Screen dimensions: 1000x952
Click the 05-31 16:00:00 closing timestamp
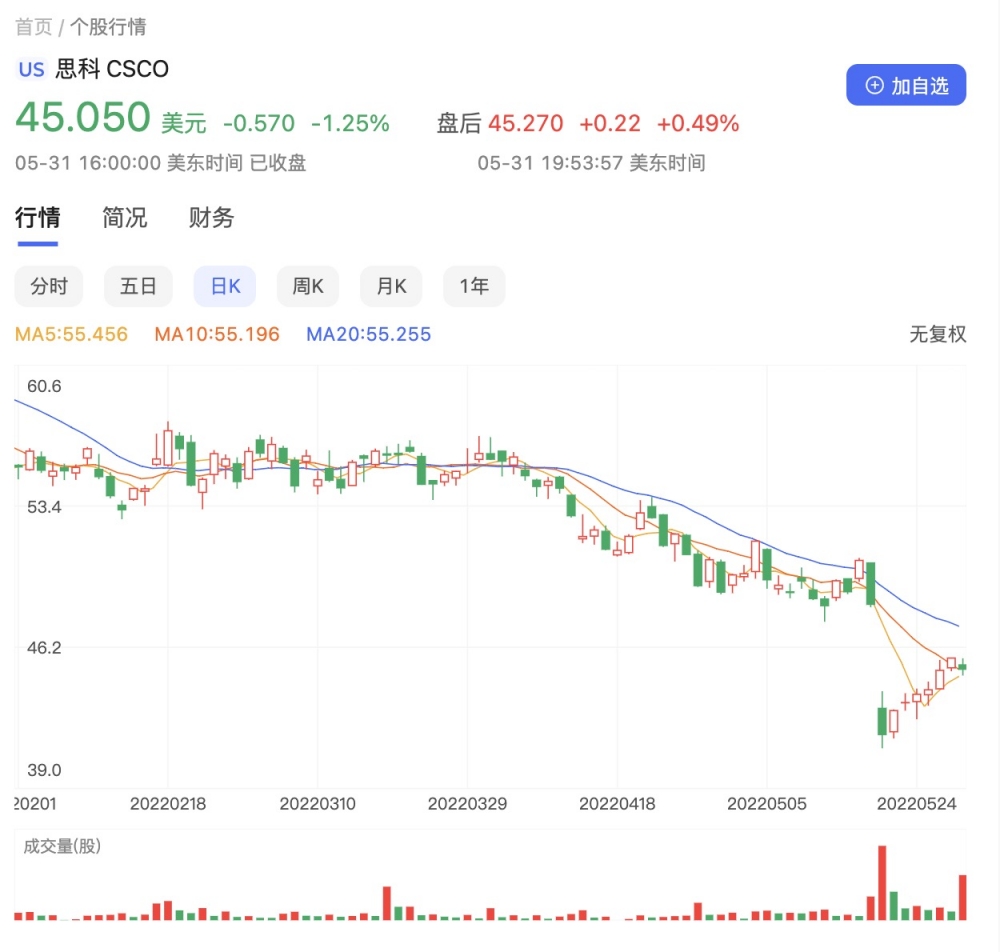click(160, 163)
